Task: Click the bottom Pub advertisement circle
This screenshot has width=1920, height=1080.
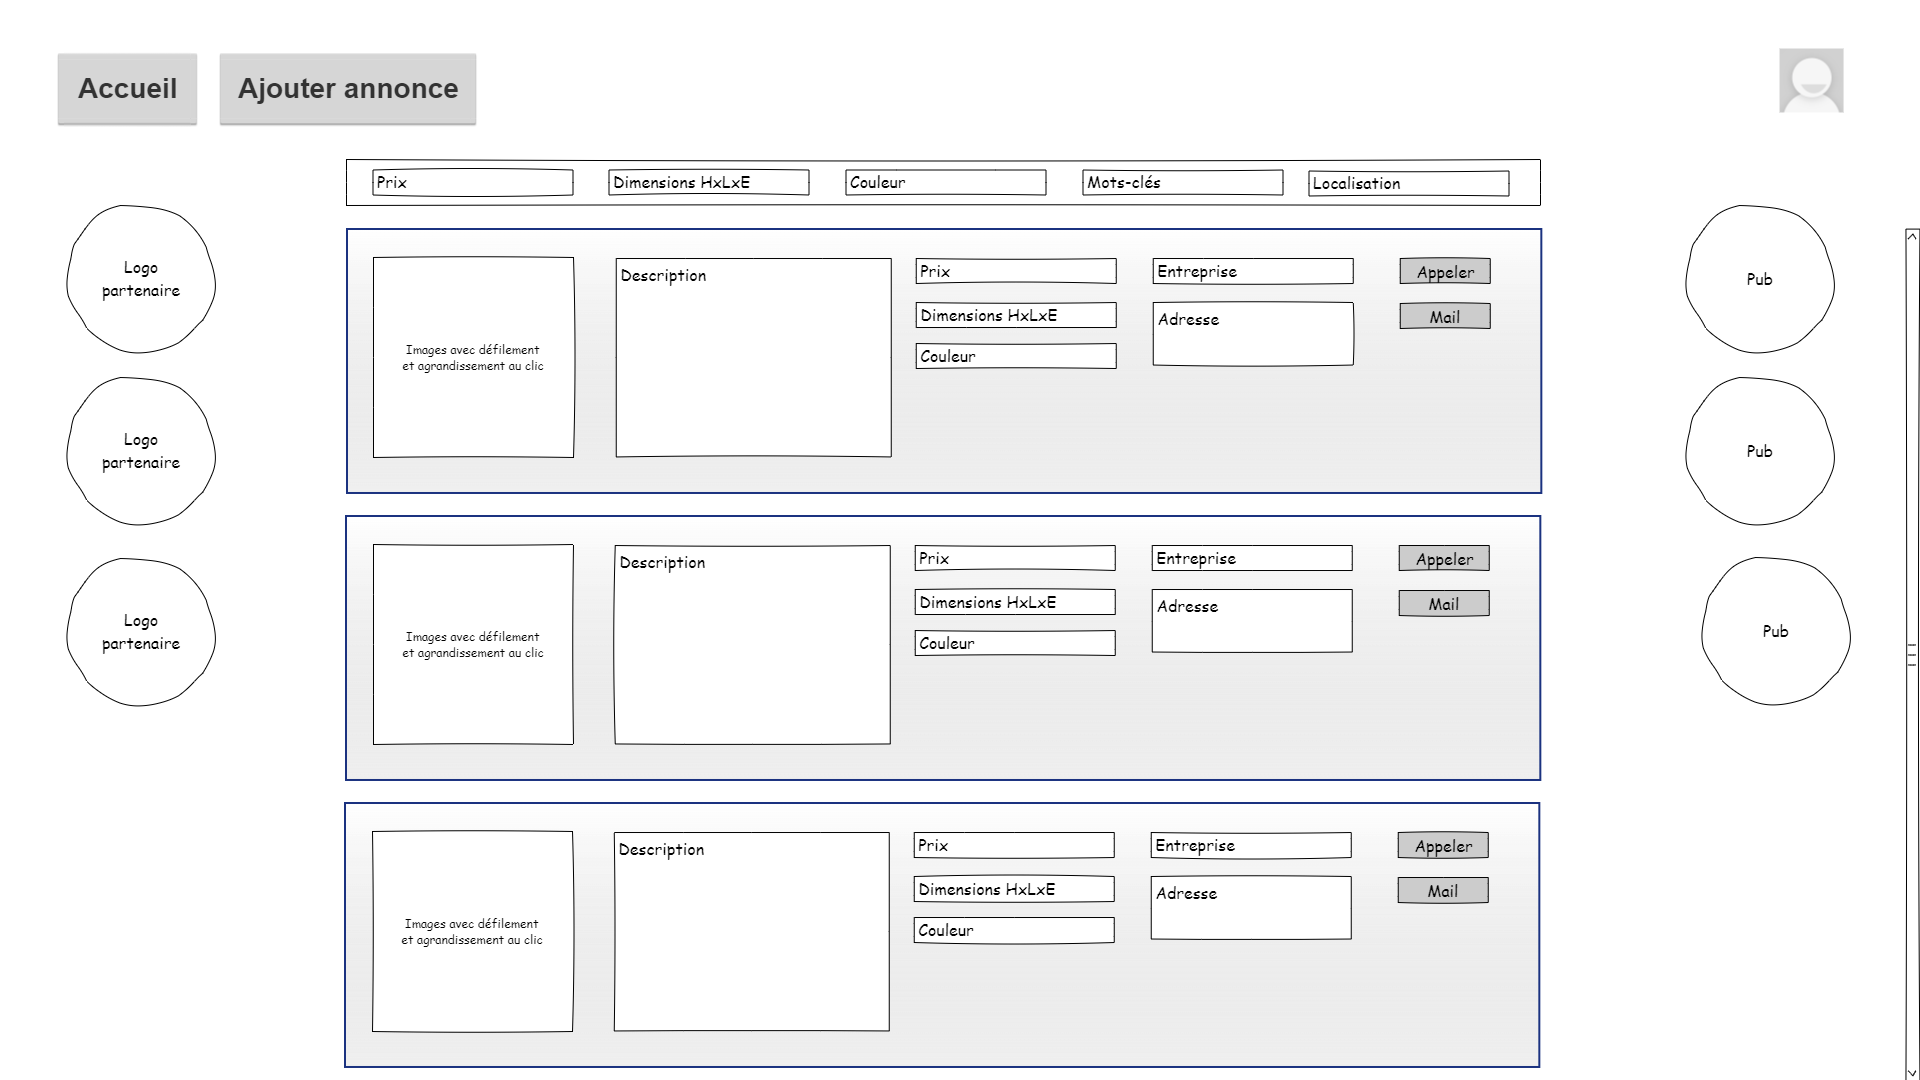Action: click(x=1775, y=631)
